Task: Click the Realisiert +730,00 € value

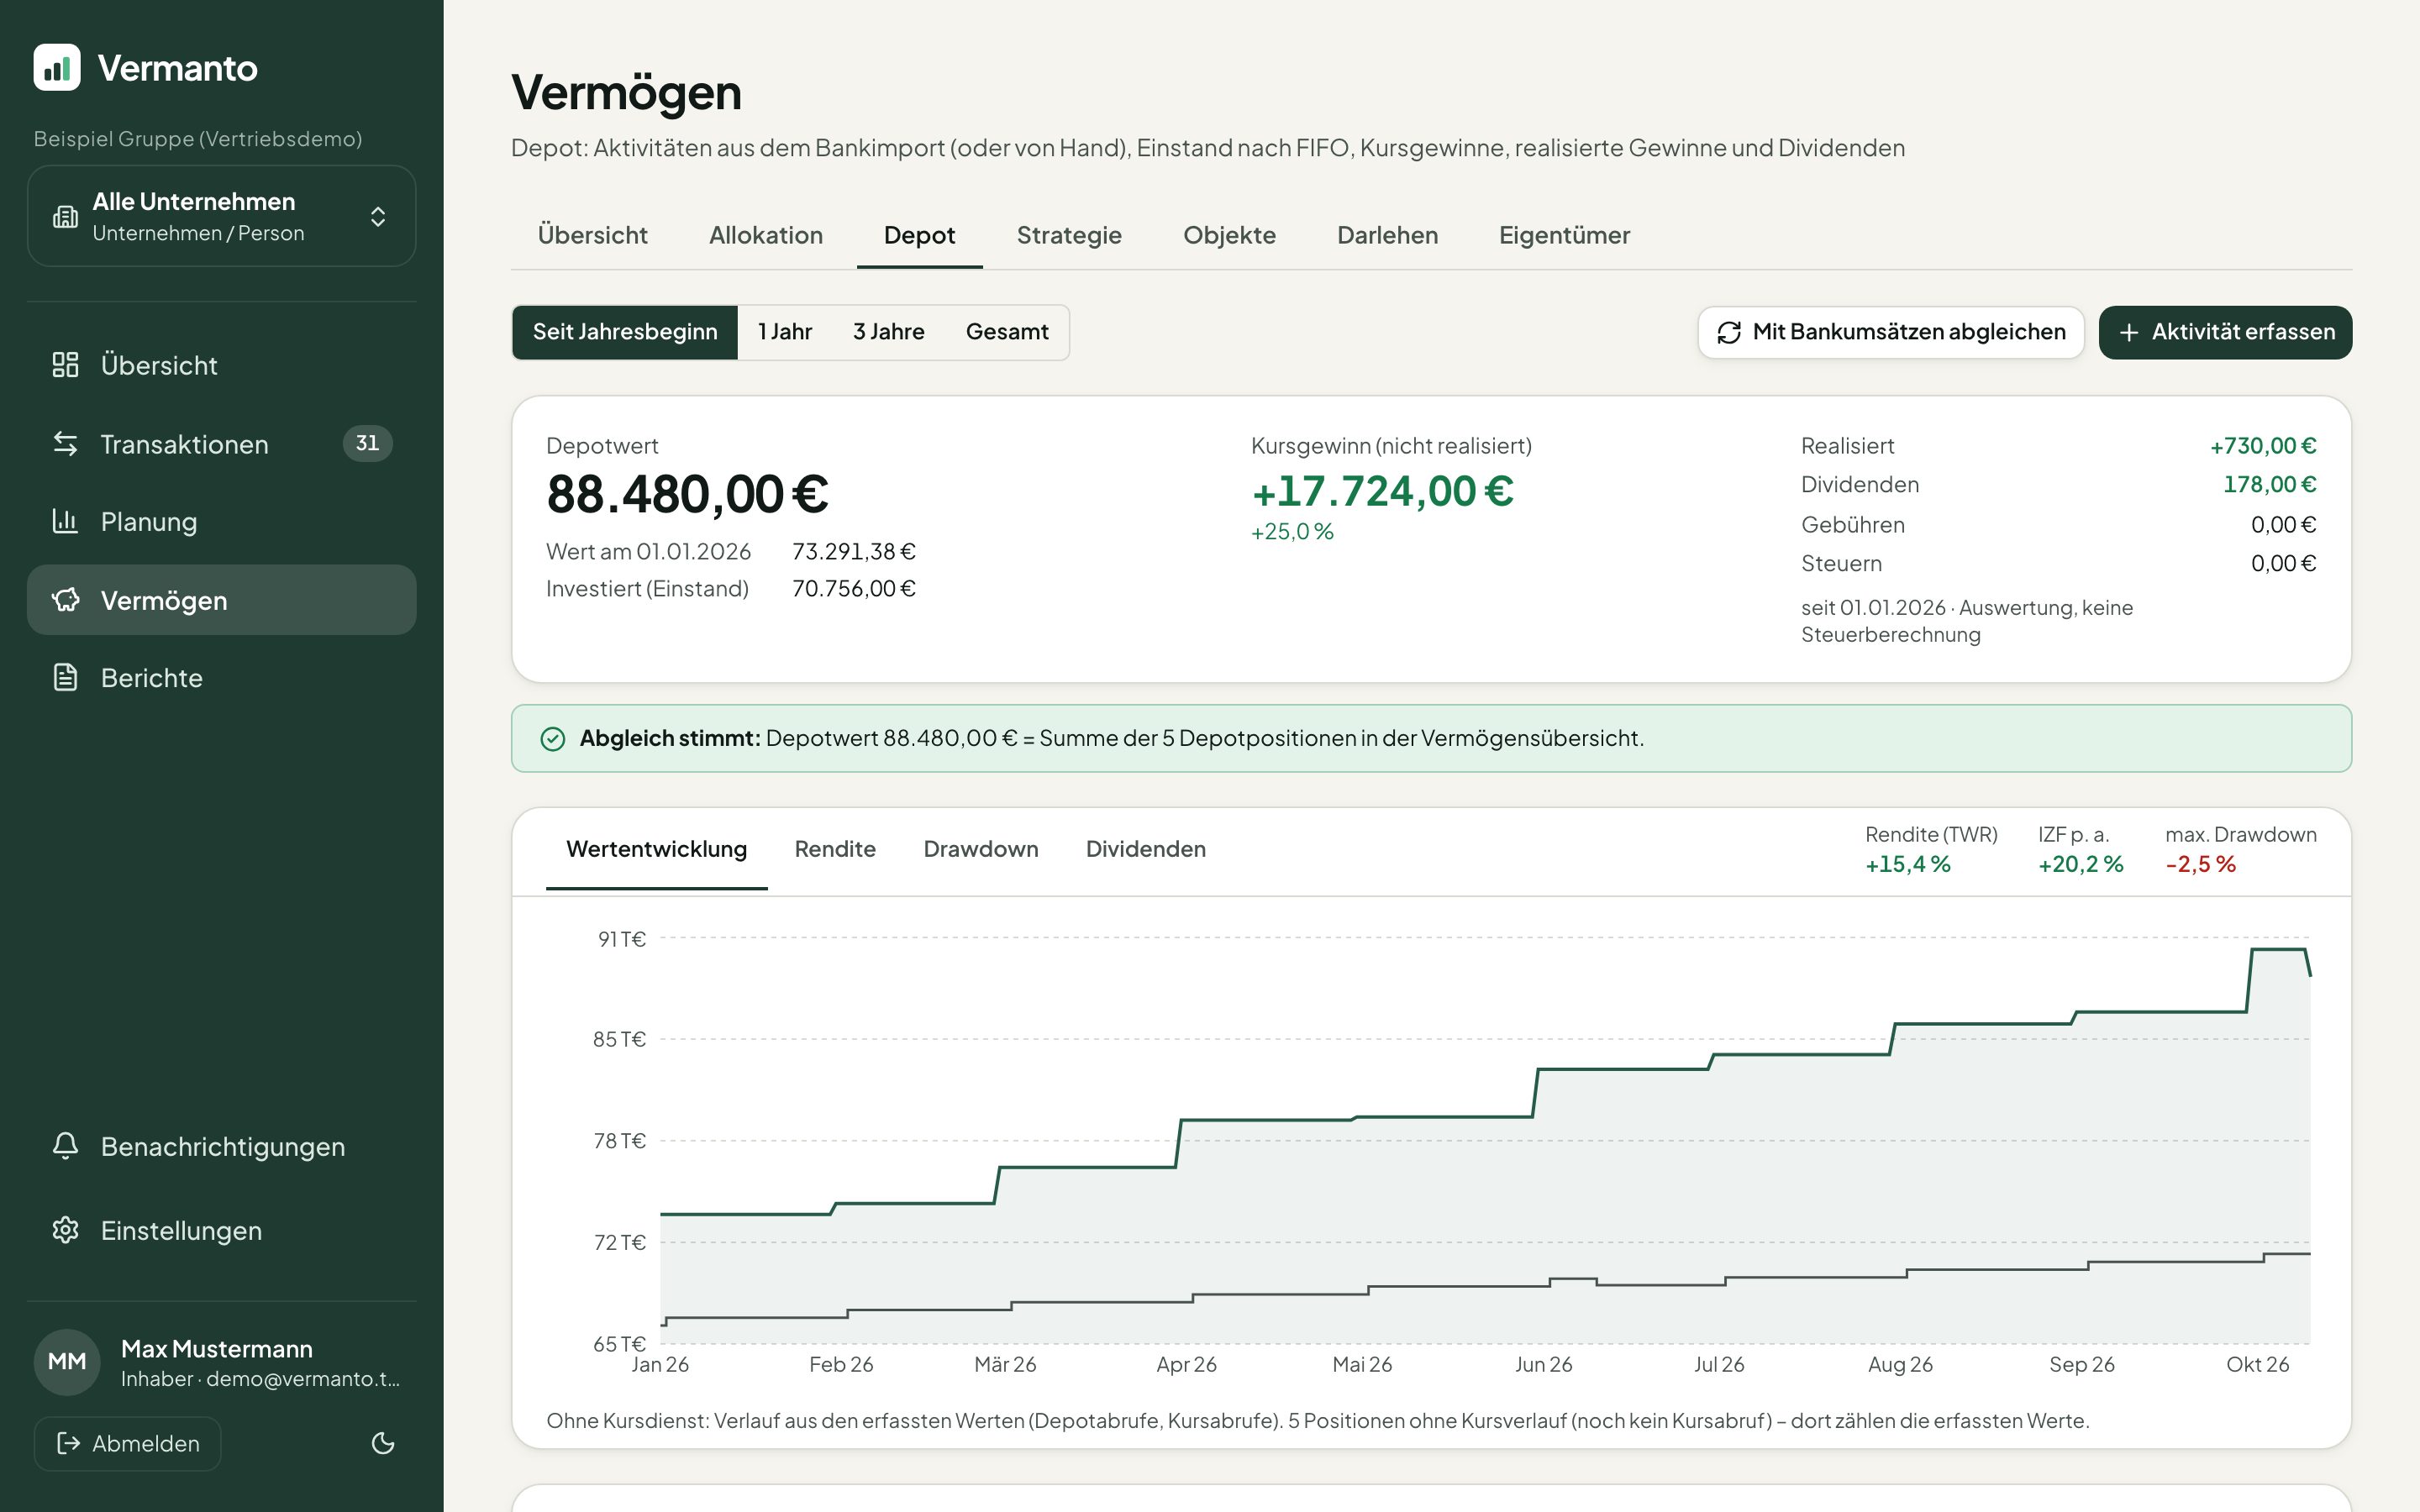Action: 2263,446
